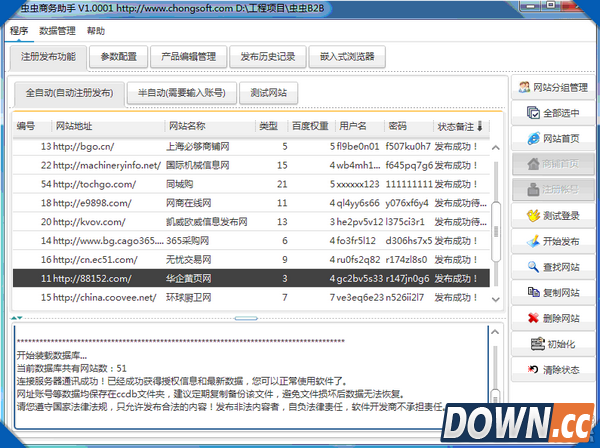Click the 全部选中 select-all icon

click(x=533, y=113)
